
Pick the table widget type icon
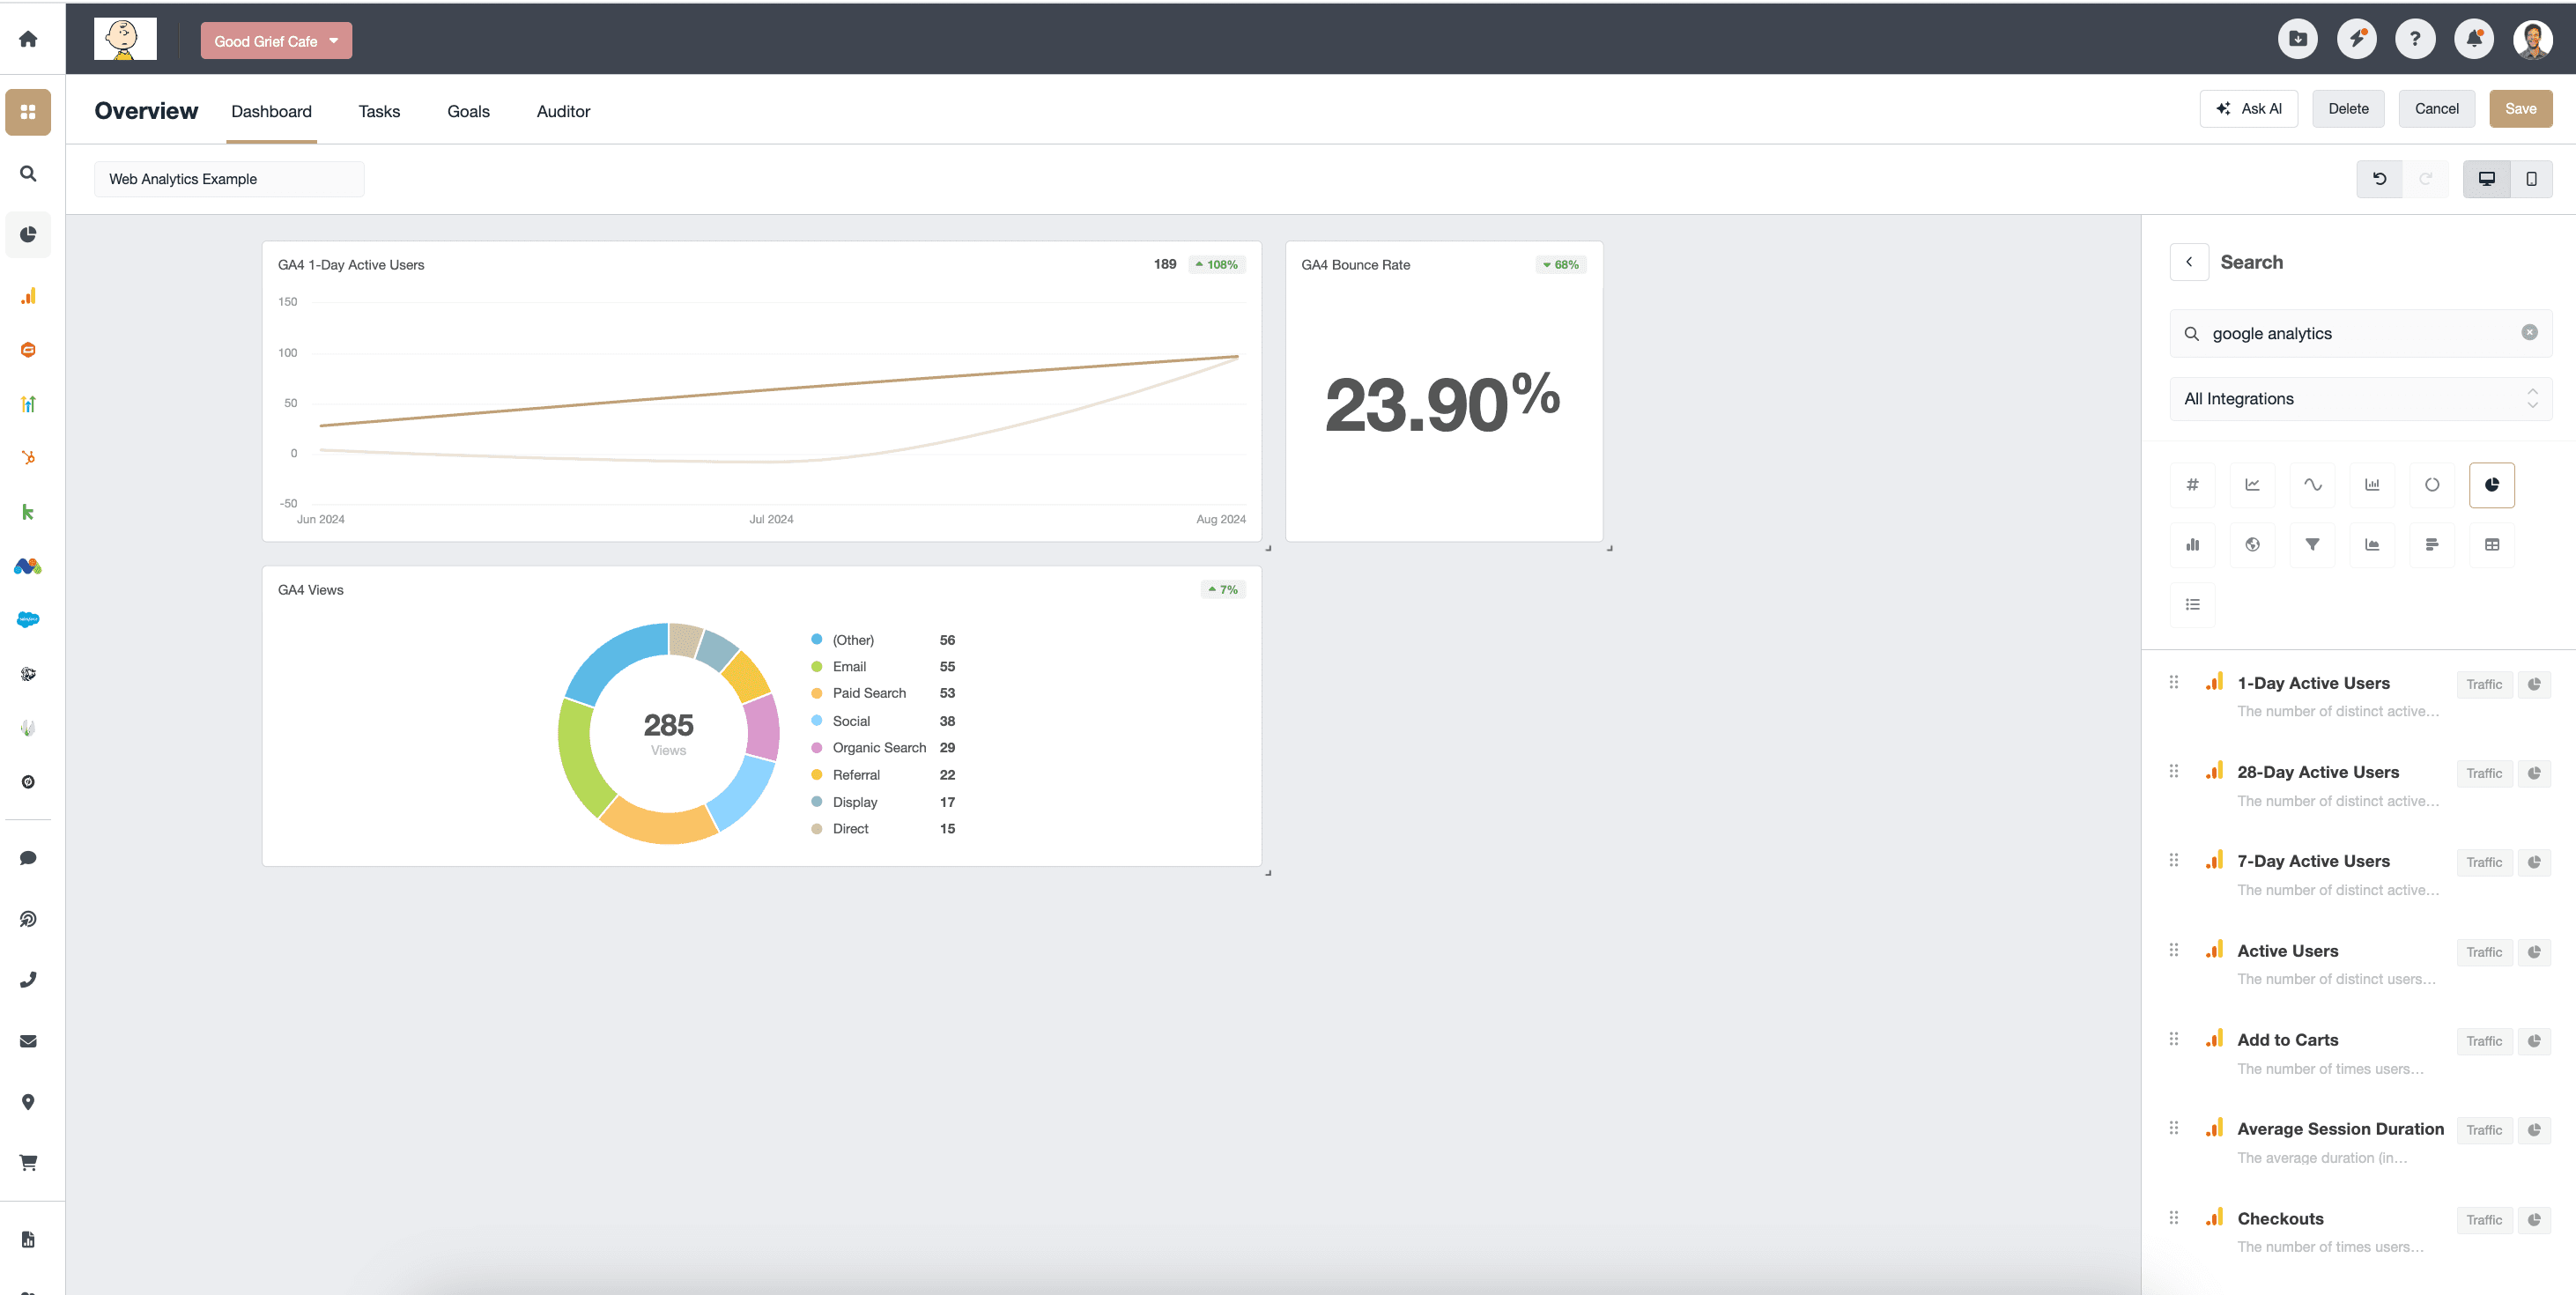click(x=2491, y=544)
